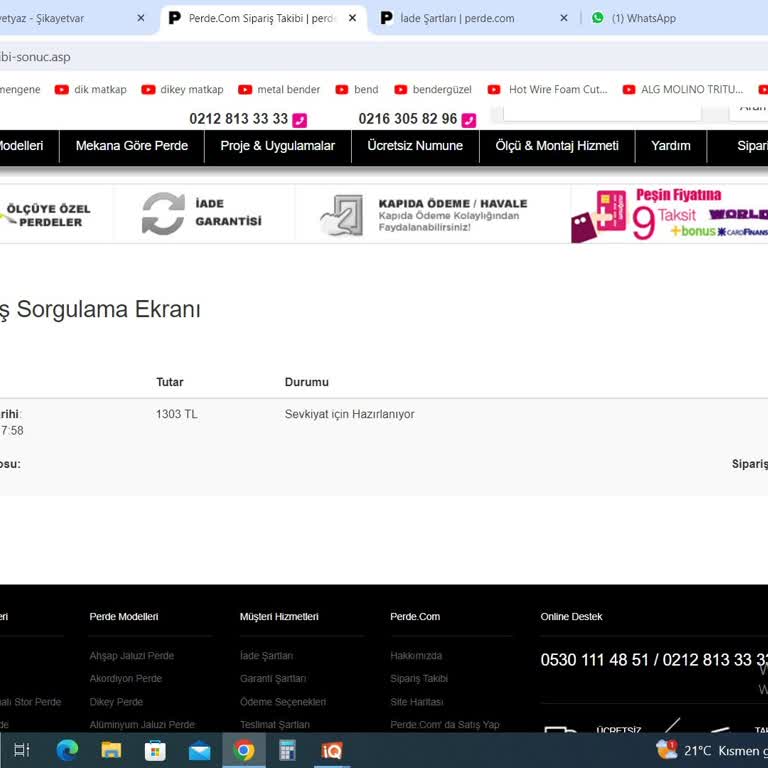
Task: Open the Mekana Göre Perde menu
Action: (x=132, y=146)
